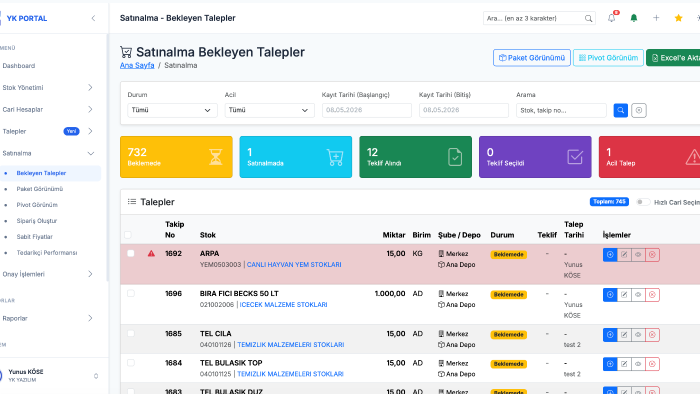Collapse the Satınalma menu
700x394 pixels.
(48, 153)
